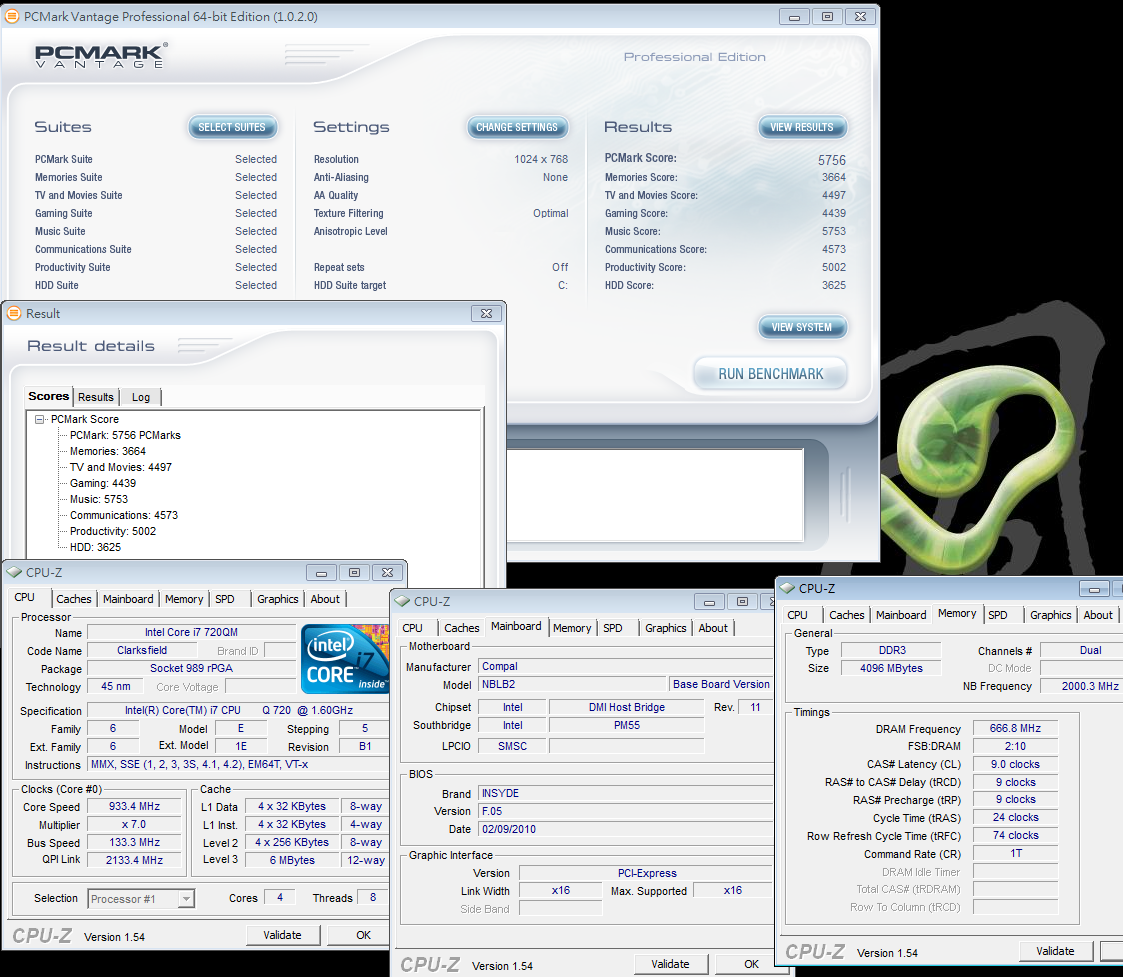Select 'HDD: 3625' tree row
Screen dimensions: 1123x977
96,547
